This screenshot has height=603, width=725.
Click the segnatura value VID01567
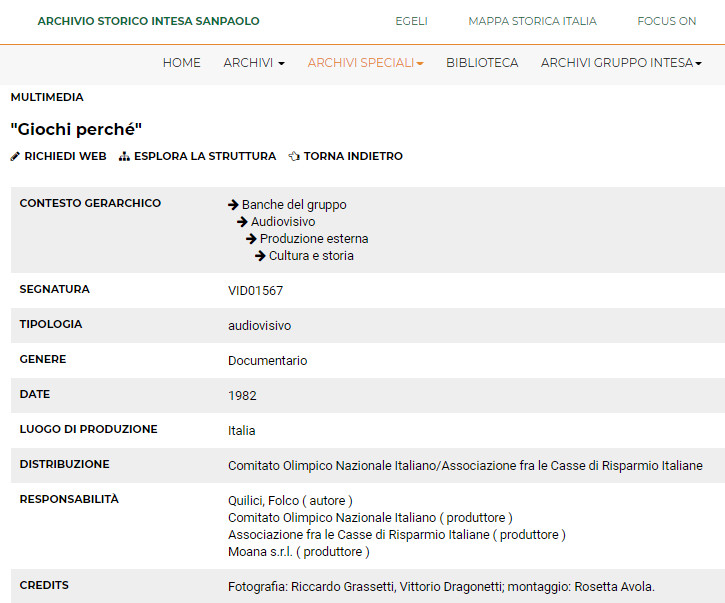click(x=255, y=291)
